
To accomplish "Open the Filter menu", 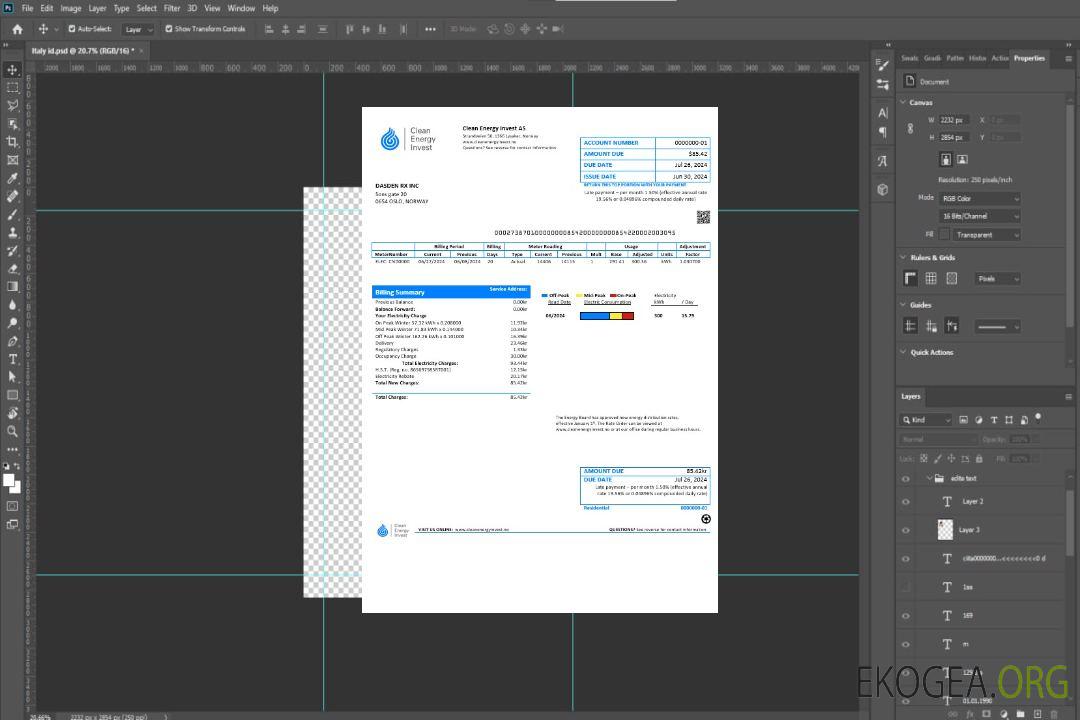I will (x=172, y=8).
